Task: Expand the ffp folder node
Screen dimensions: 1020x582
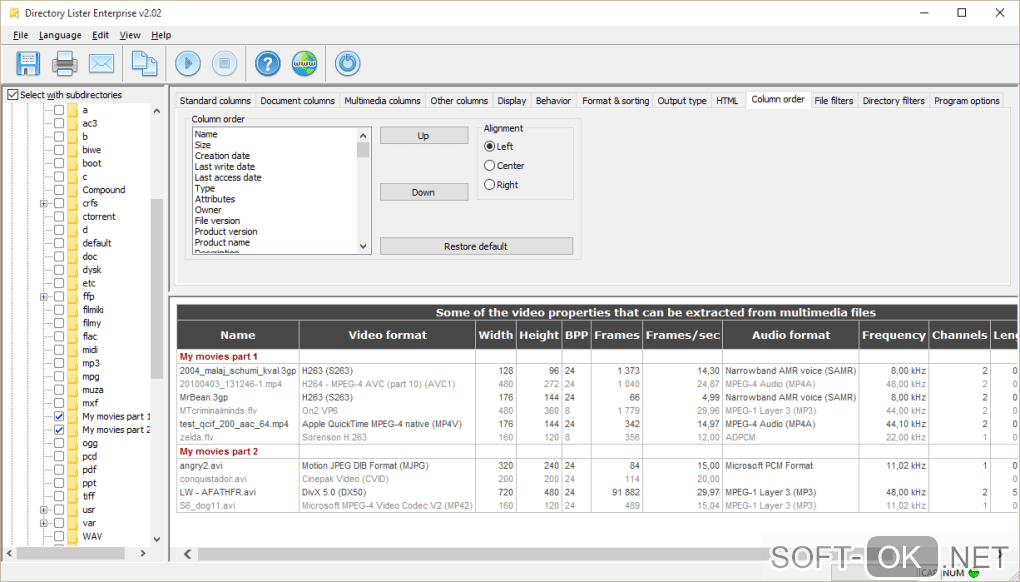Action: coord(44,297)
